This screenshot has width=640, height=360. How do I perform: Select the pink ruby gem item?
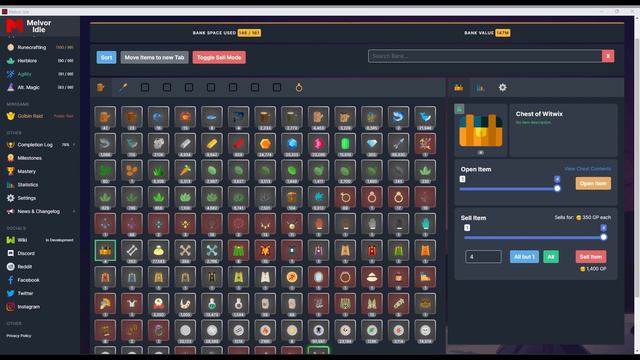[318, 144]
